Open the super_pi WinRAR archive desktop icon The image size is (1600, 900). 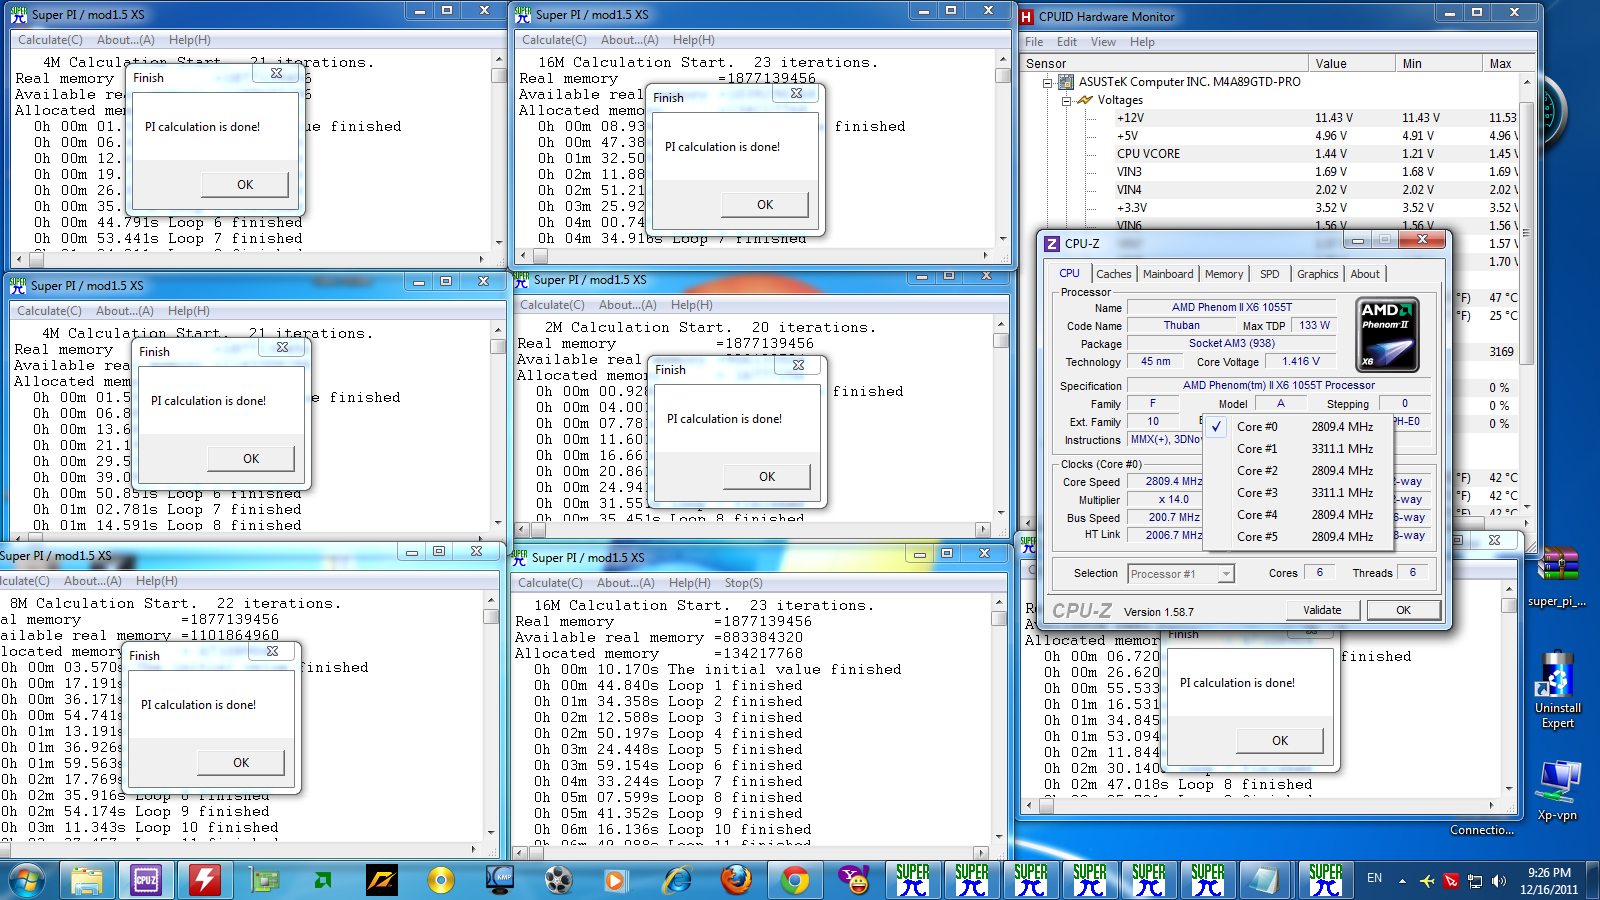[x=1557, y=578]
